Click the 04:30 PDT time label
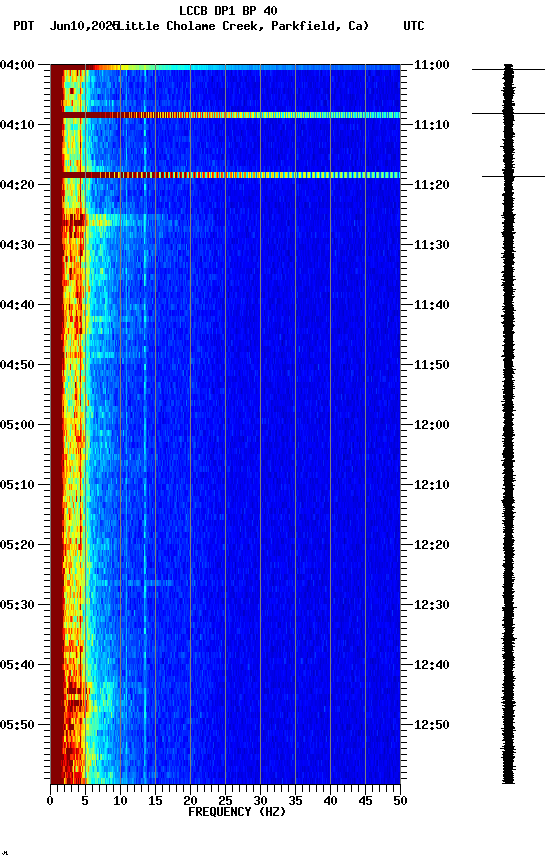 (17, 245)
